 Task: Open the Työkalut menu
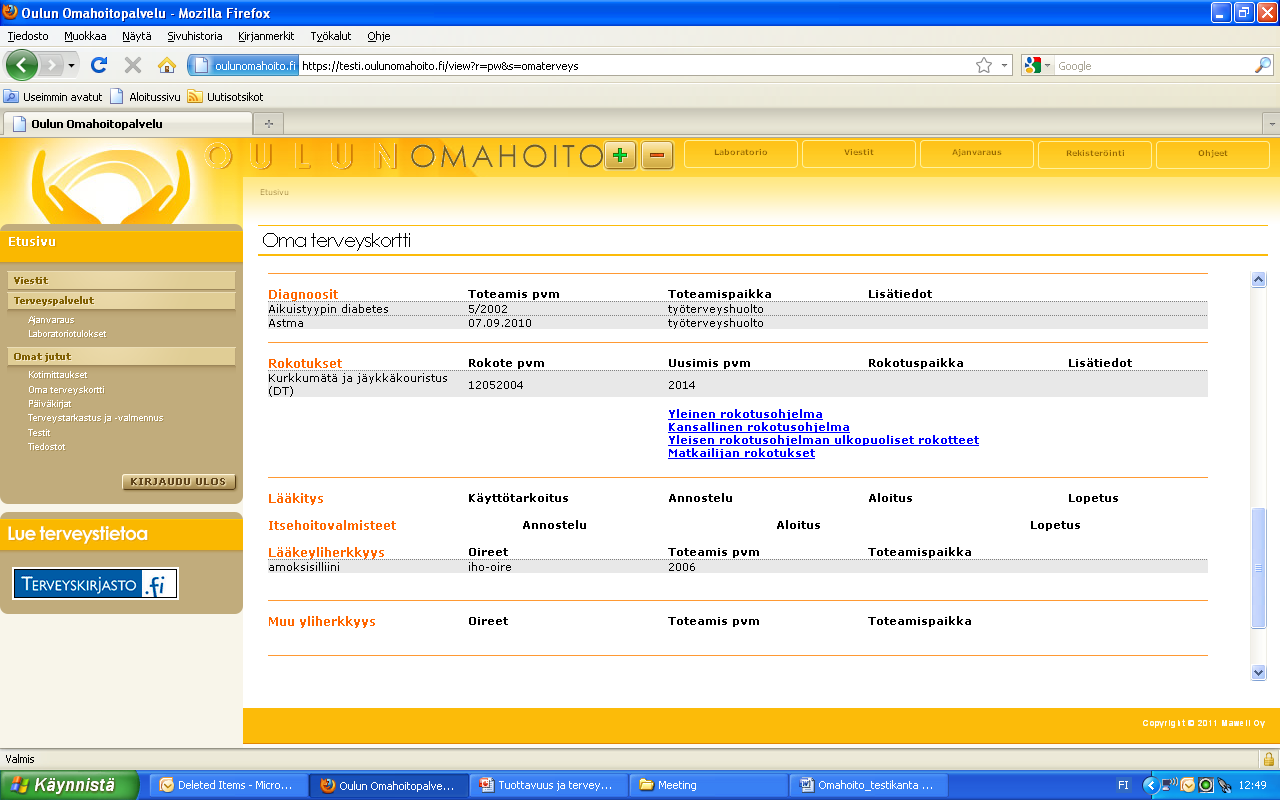pos(331,36)
